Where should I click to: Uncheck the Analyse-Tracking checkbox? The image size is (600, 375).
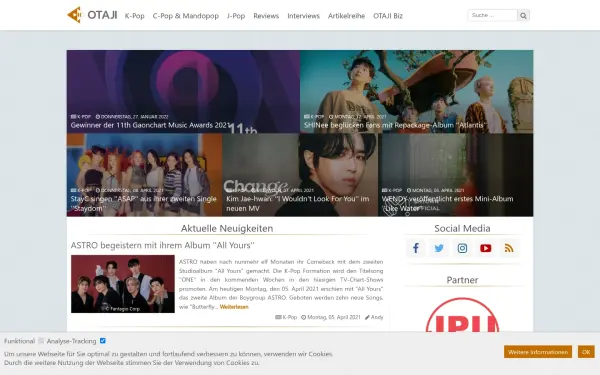click(x=103, y=341)
